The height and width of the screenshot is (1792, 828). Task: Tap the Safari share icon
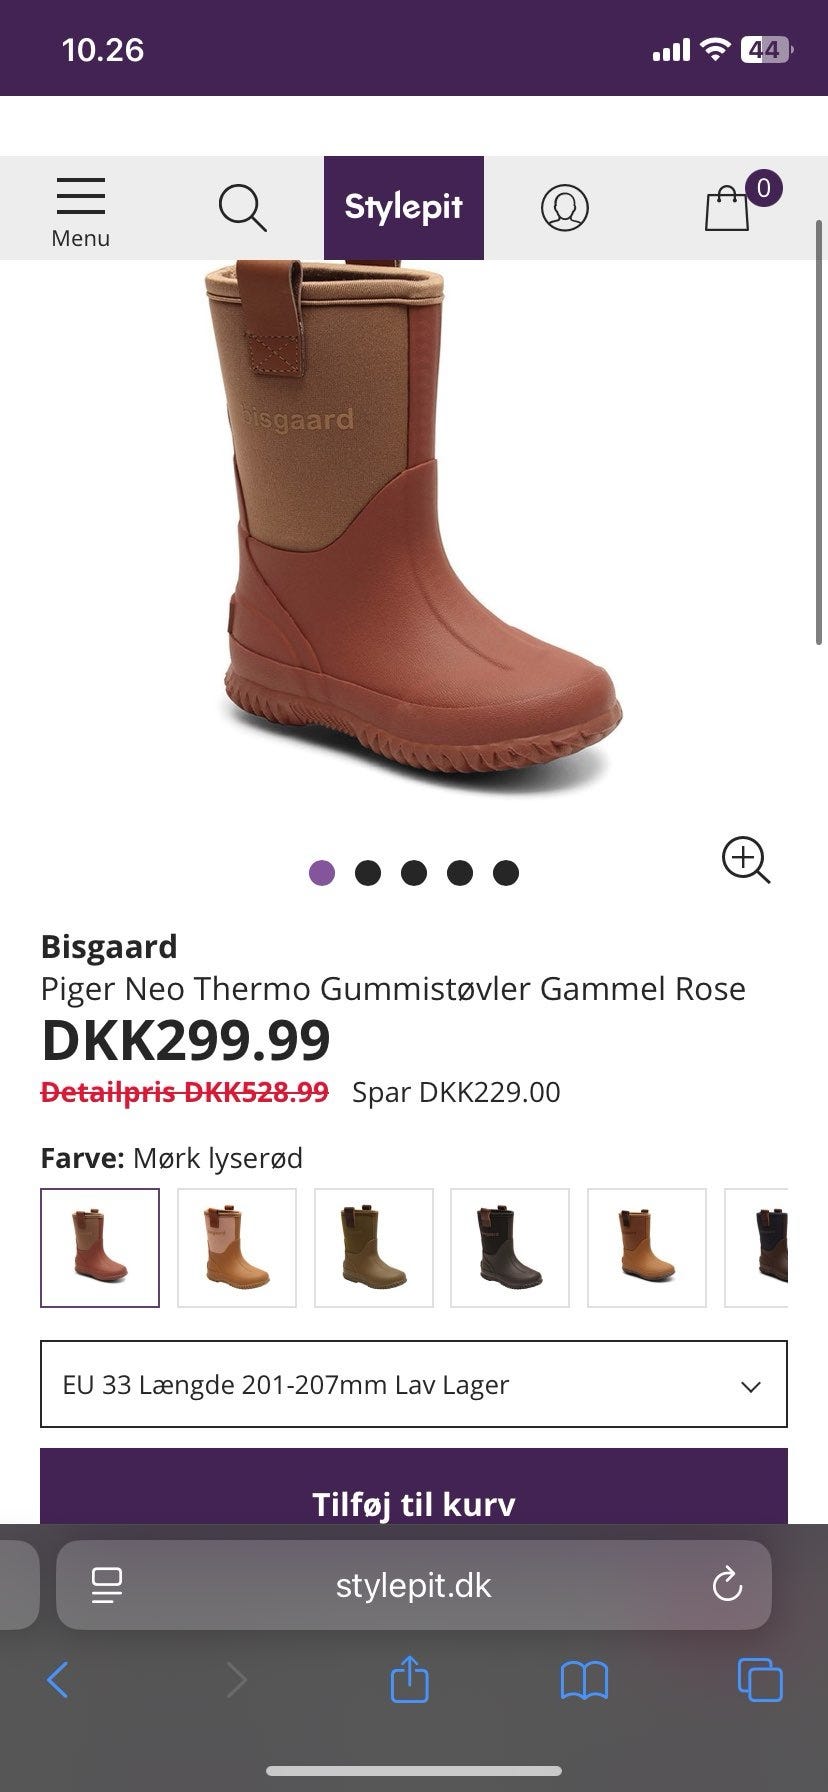tap(409, 1679)
